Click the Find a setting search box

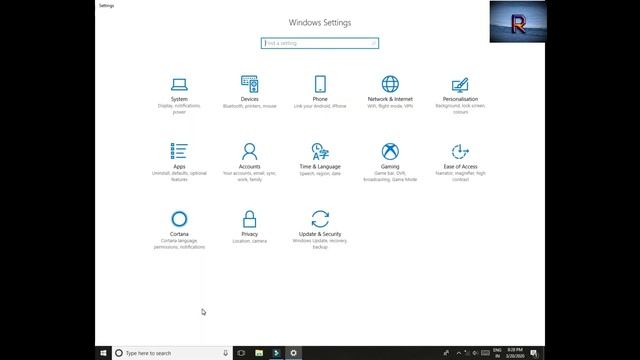coord(320,43)
